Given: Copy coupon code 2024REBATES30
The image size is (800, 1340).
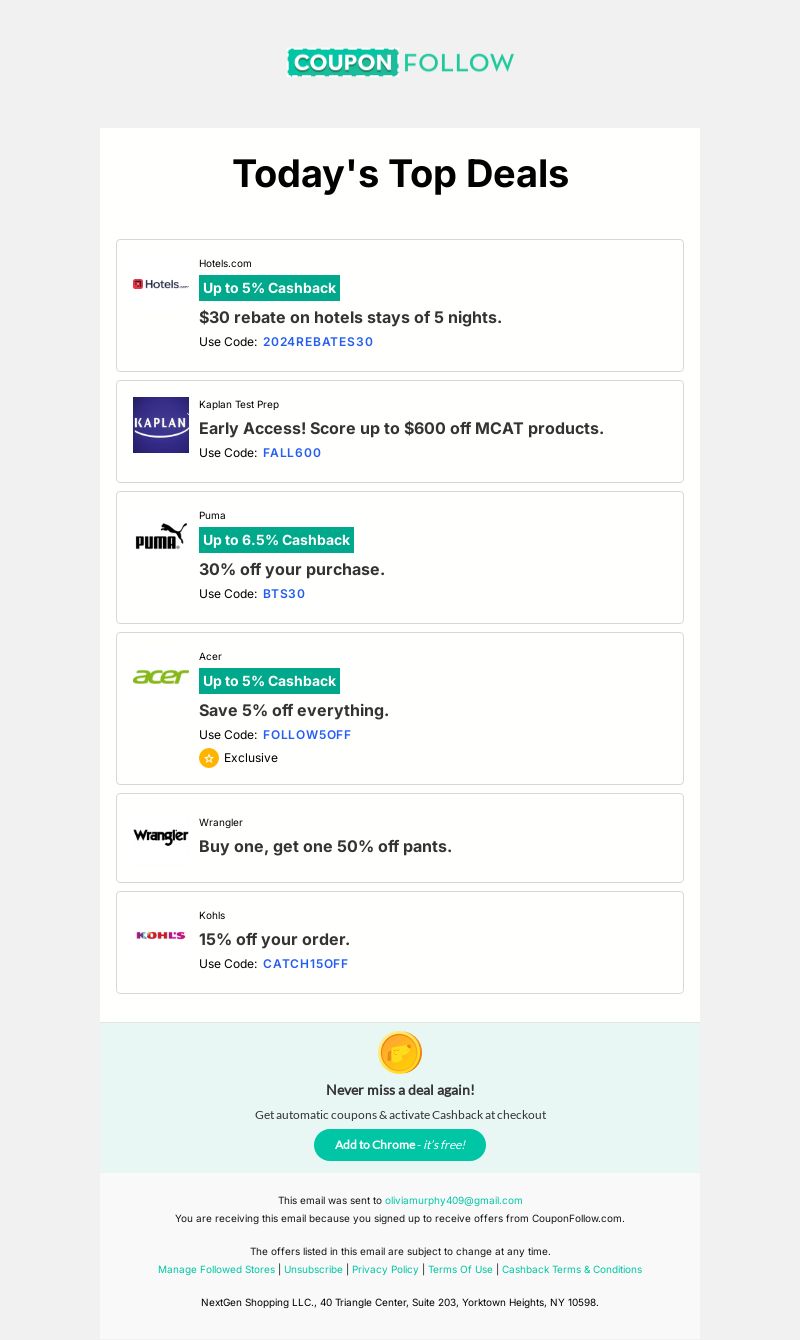Looking at the screenshot, I should (318, 342).
